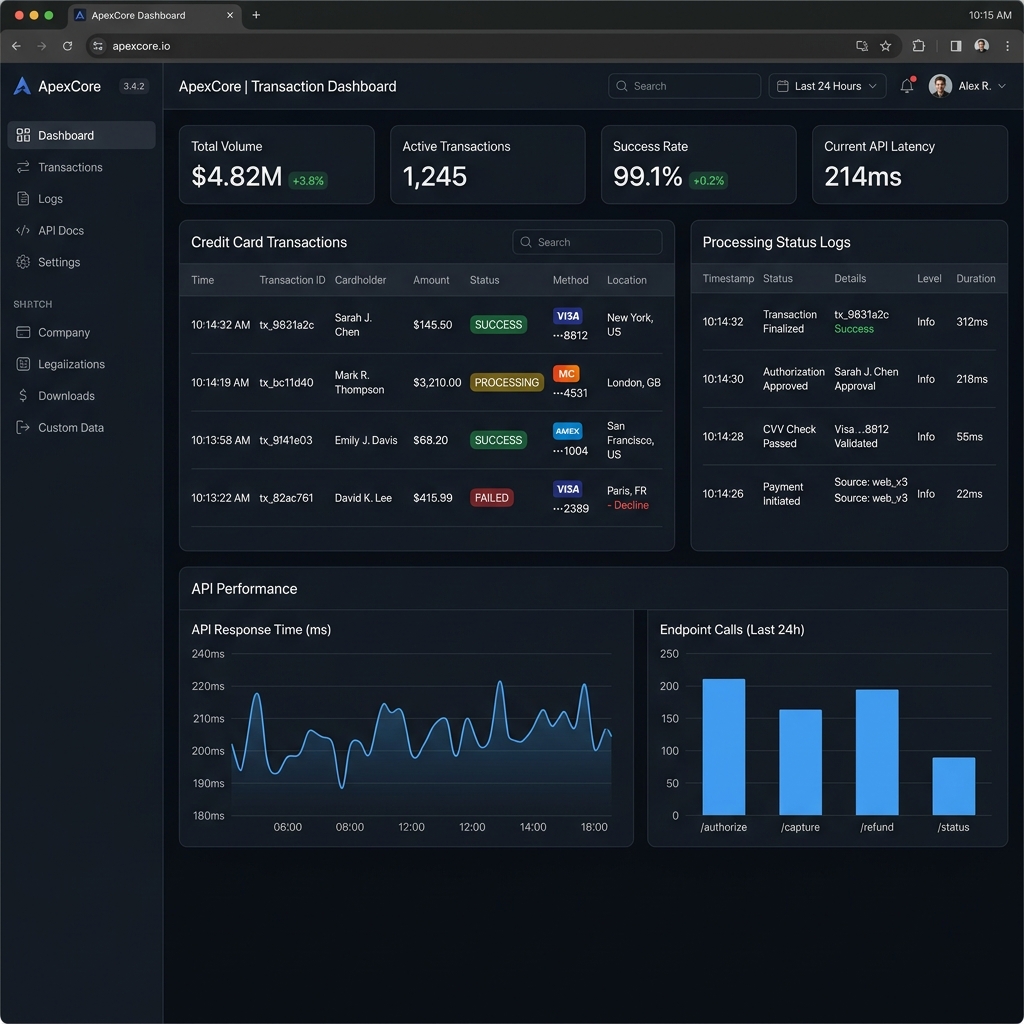The image size is (1024, 1024).
Task: Open the Transactions menu item
Action: pos(82,167)
